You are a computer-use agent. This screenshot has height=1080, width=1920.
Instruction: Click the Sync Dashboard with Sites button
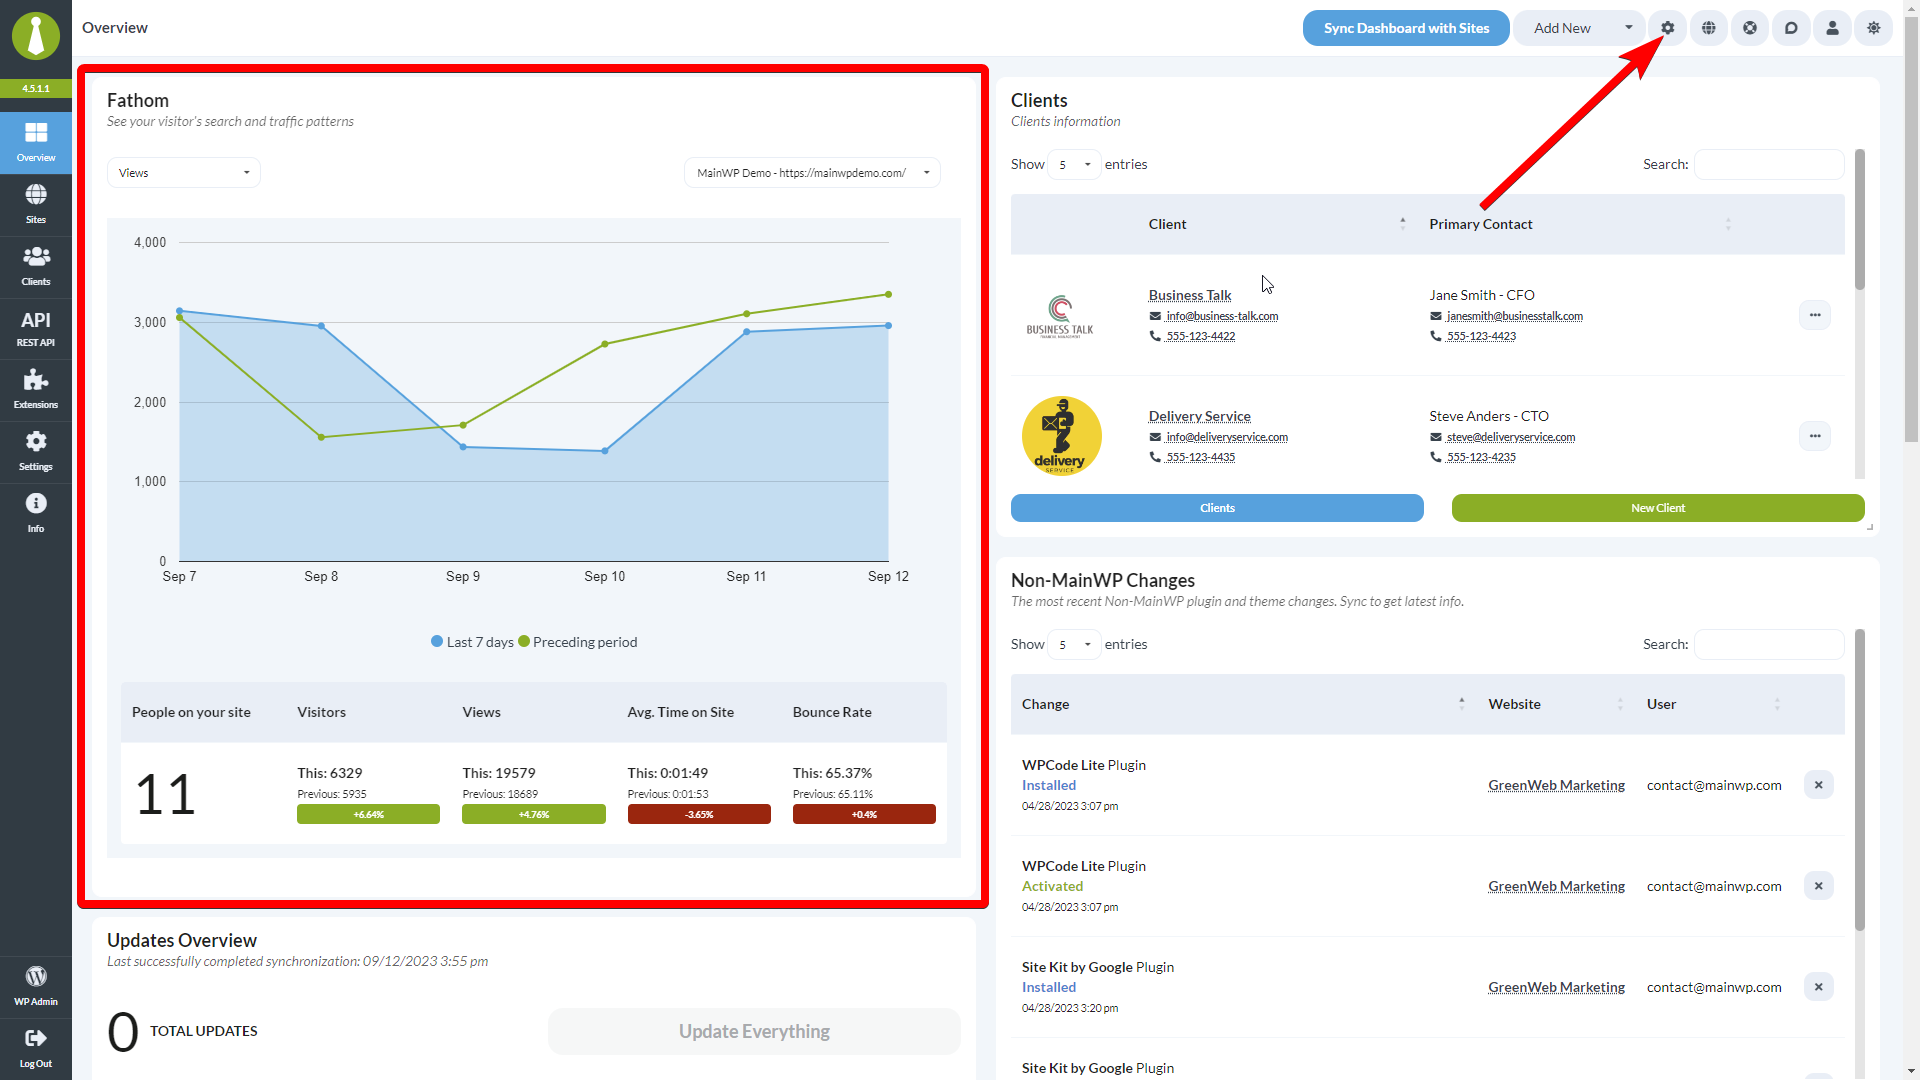click(x=1405, y=28)
